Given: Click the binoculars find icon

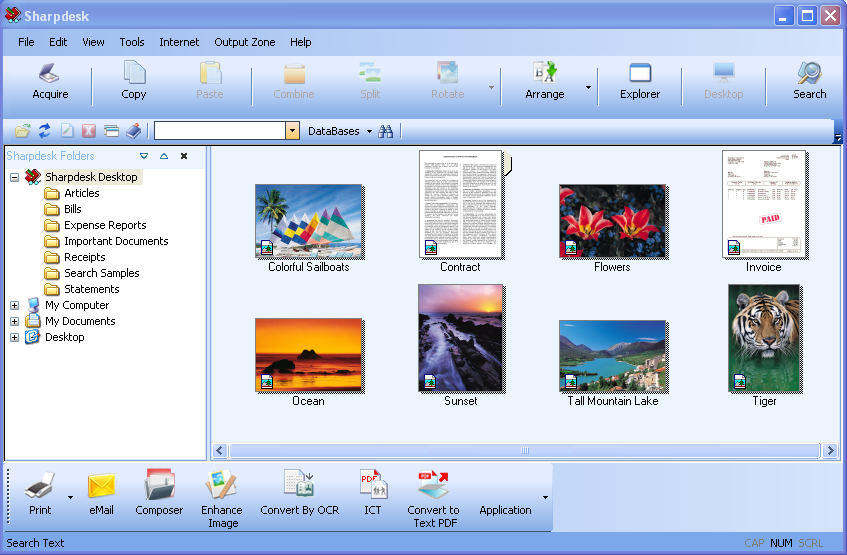Looking at the screenshot, I should tap(386, 131).
